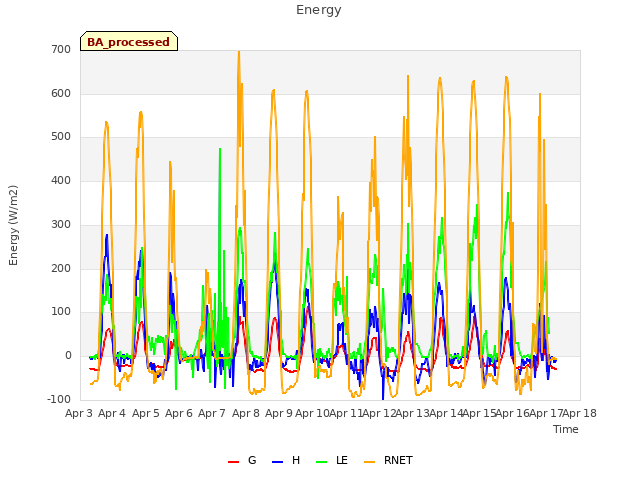The image size is (640, 480).
Task: Toggle the LE legend entry
Action: coord(332,460)
